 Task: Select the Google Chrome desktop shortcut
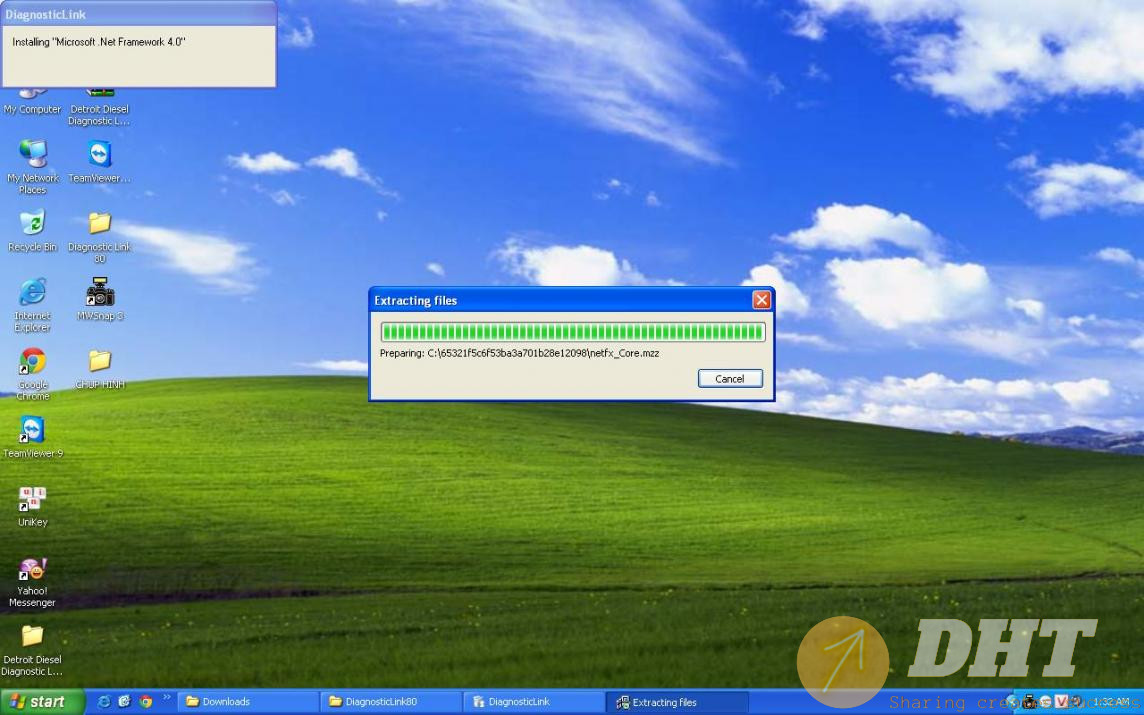pyautogui.click(x=32, y=362)
